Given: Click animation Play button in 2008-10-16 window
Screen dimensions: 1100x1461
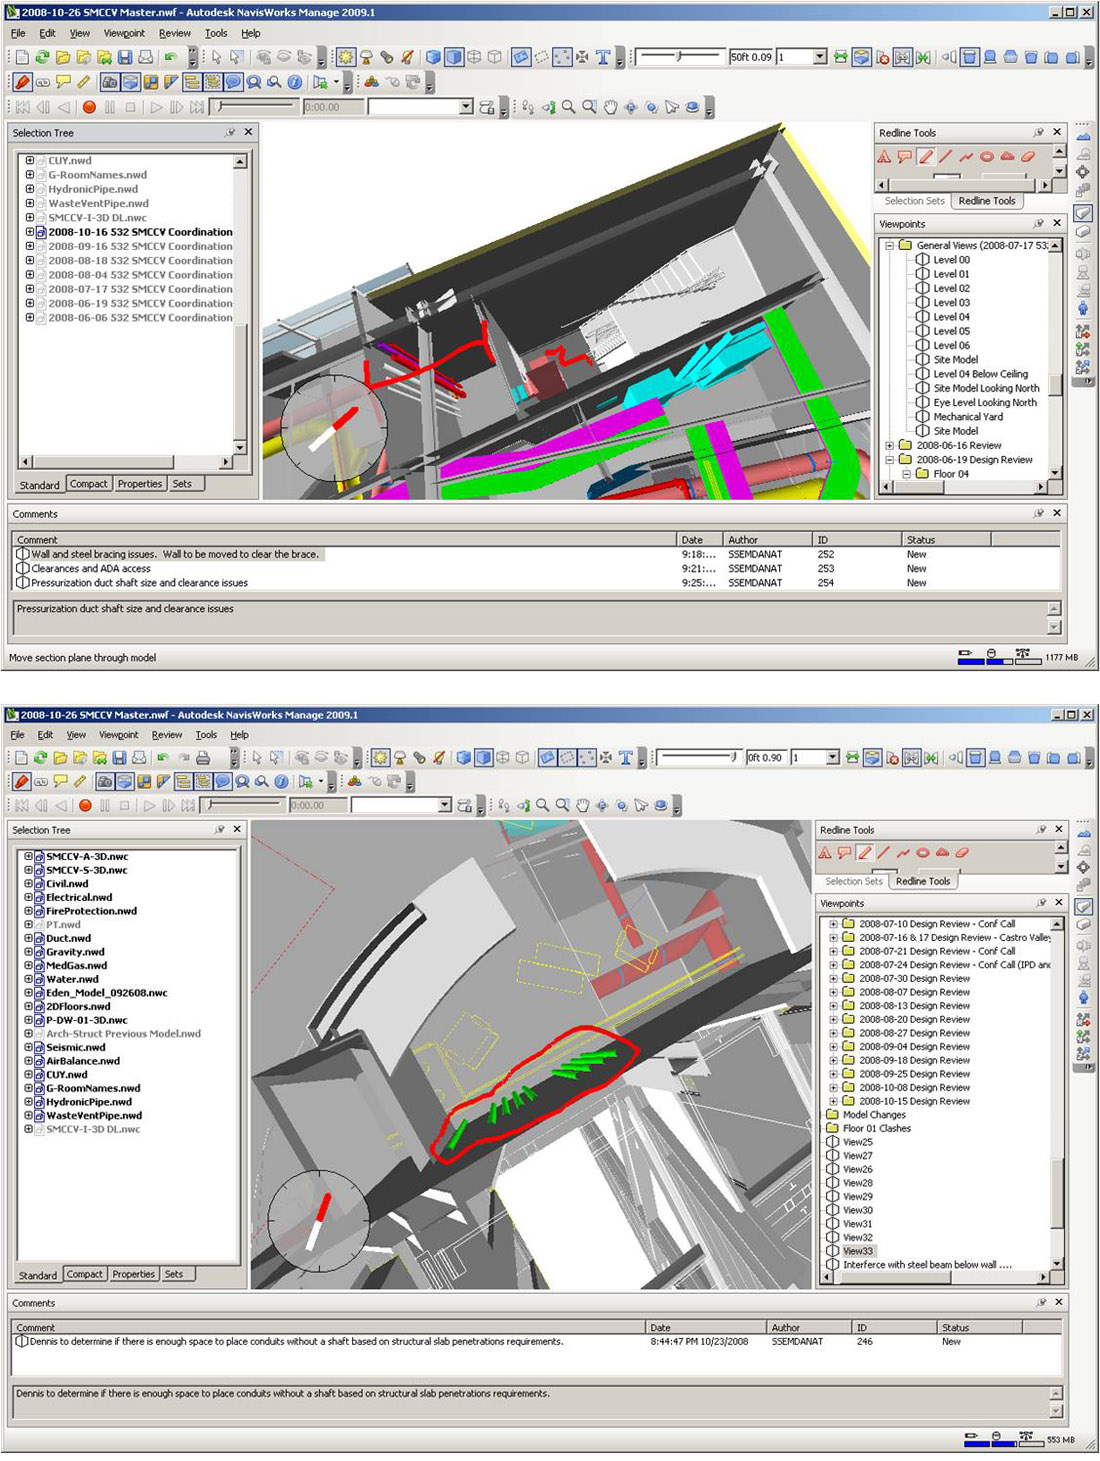Looking at the screenshot, I should tap(156, 107).
